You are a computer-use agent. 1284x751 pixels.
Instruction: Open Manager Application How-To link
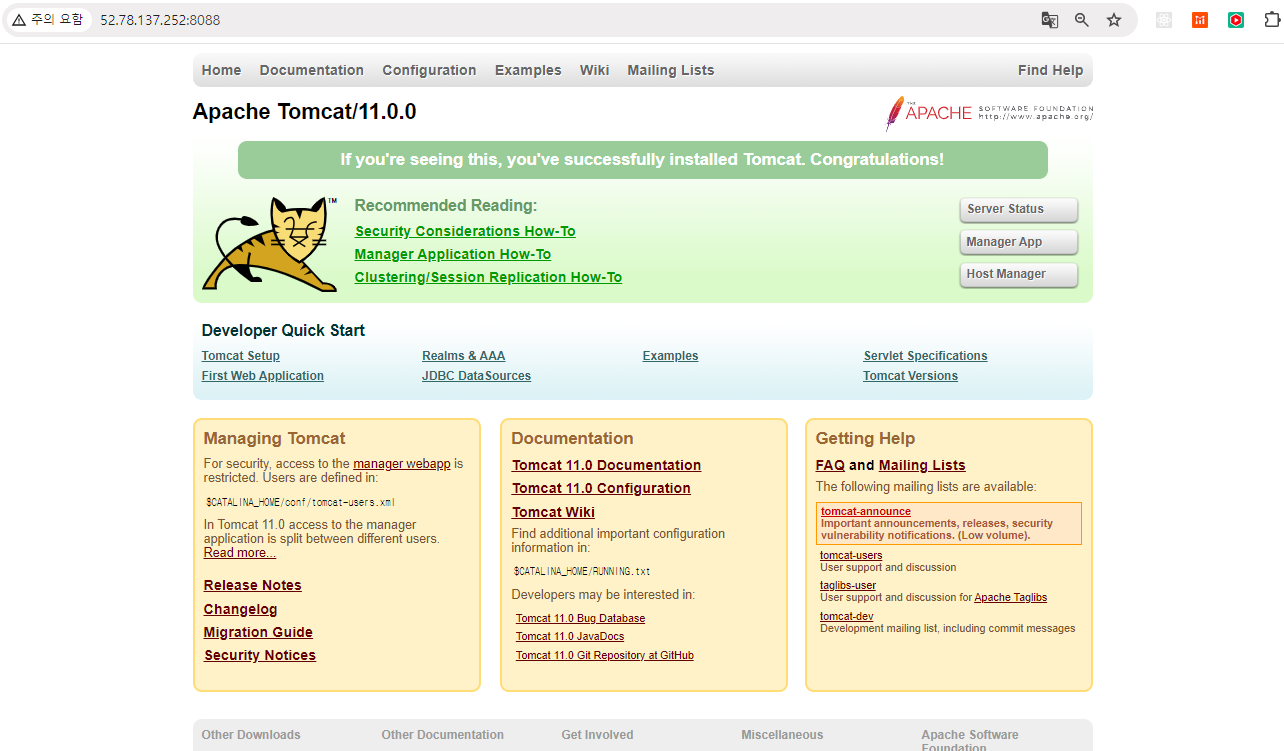point(453,254)
